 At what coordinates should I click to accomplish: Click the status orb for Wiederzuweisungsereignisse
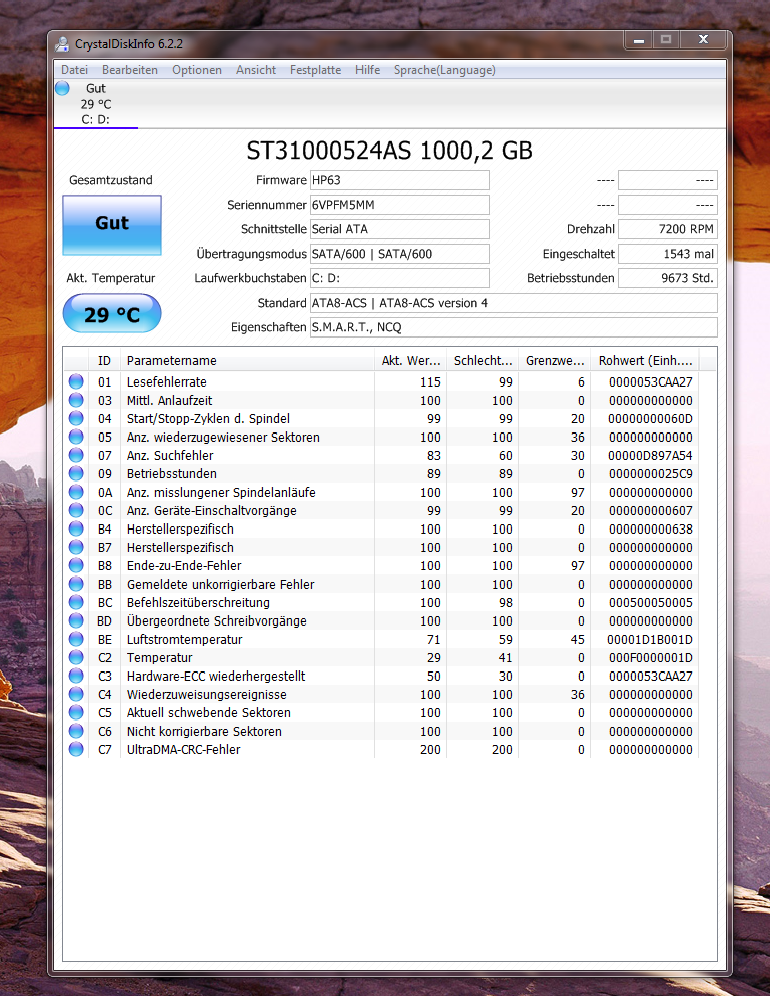[x=76, y=694]
